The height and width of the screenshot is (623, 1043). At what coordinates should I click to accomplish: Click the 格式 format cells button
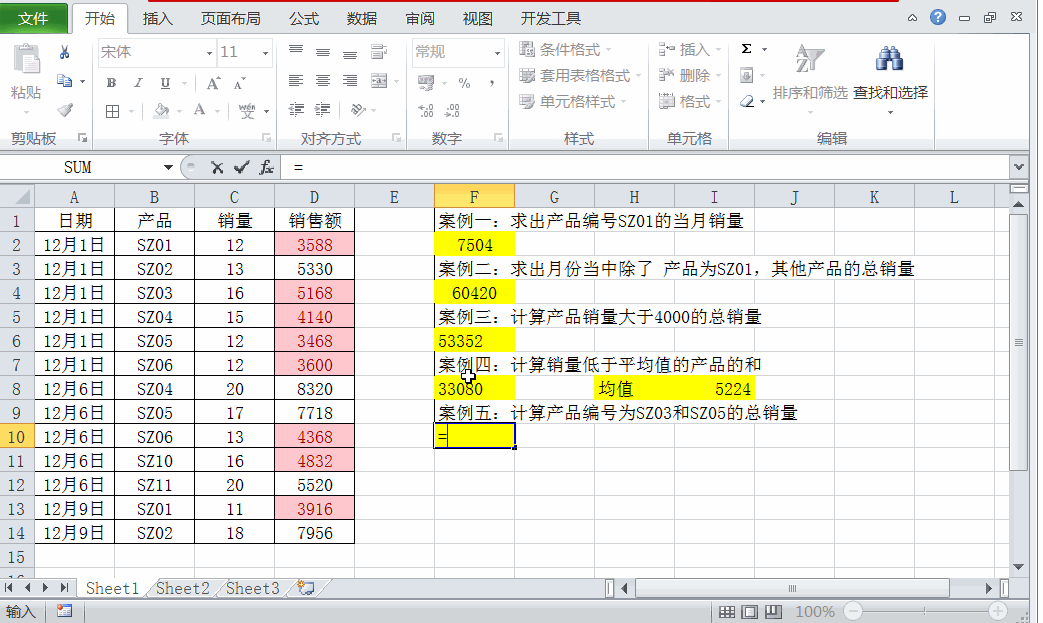pos(690,102)
